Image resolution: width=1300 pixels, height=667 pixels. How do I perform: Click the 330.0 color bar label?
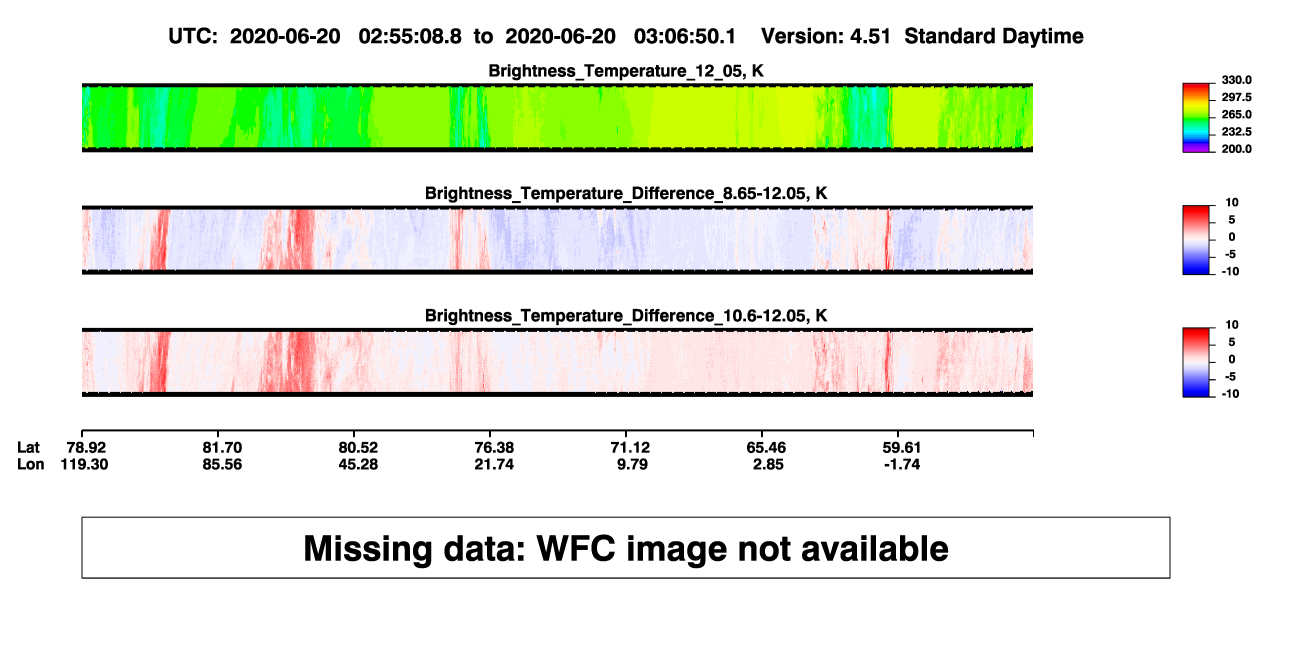(1239, 80)
